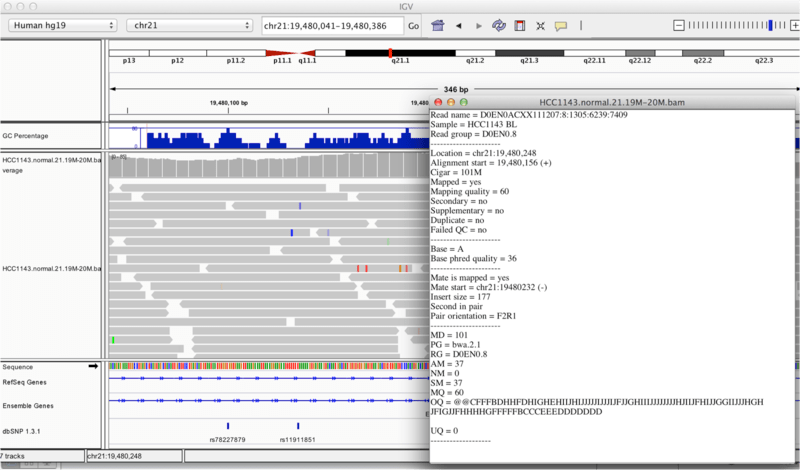The height and width of the screenshot is (470, 800).
Task: Click the zoom in plus button
Action: click(x=794, y=25)
